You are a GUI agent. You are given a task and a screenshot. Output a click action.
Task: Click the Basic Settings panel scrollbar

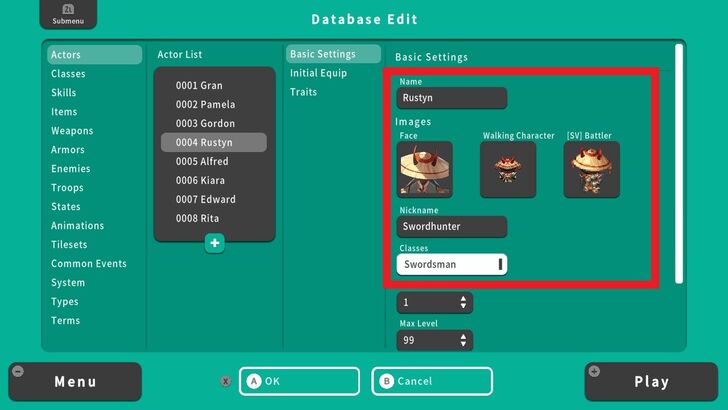pos(681,160)
